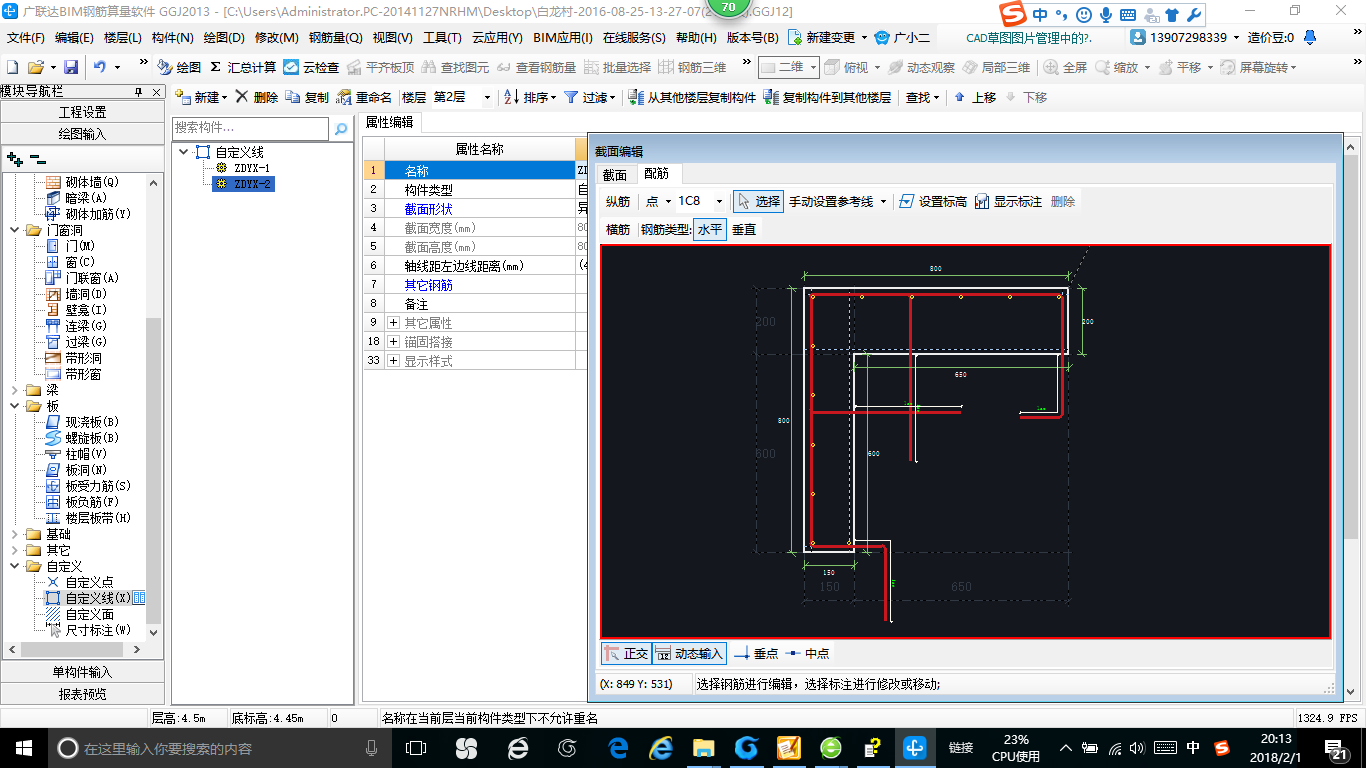Click 设置标高 set elevation

(933, 201)
